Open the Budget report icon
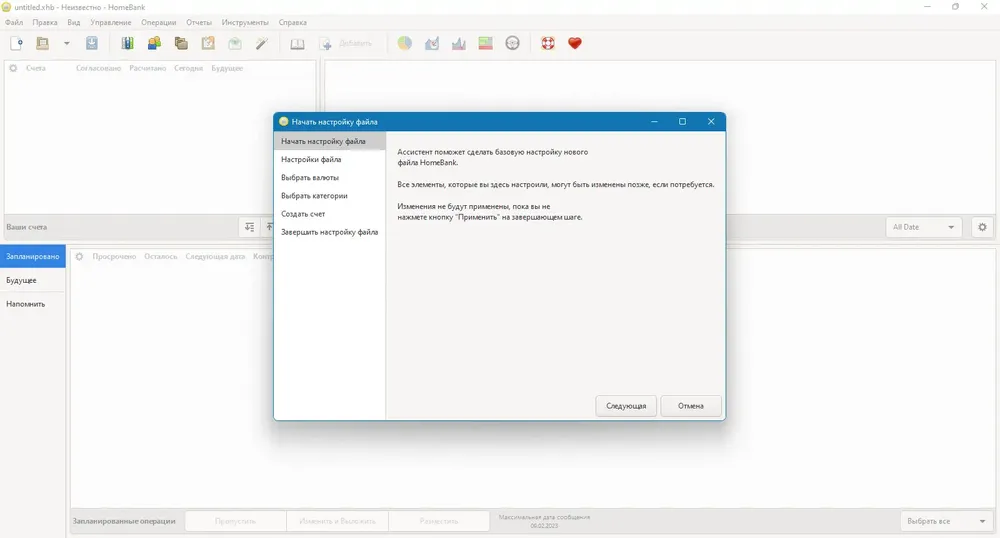The image size is (1000, 538). (x=485, y=43)
